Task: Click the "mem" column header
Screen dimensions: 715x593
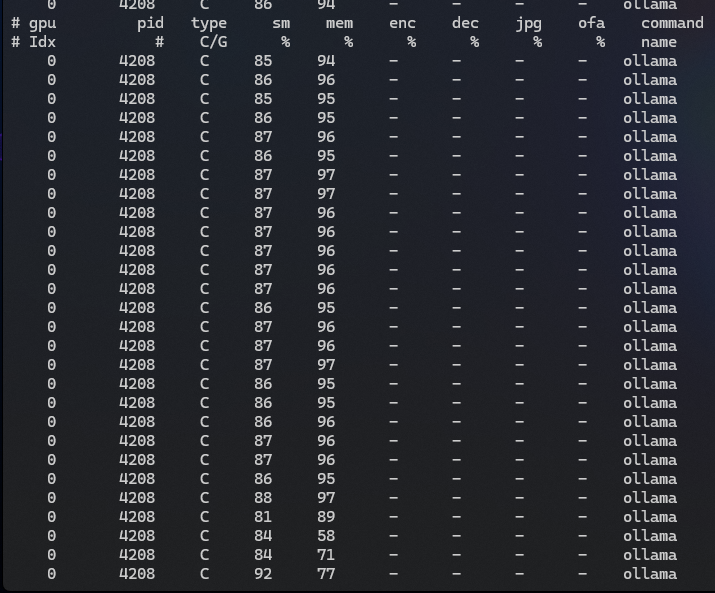Action: [x=339, y=23]
